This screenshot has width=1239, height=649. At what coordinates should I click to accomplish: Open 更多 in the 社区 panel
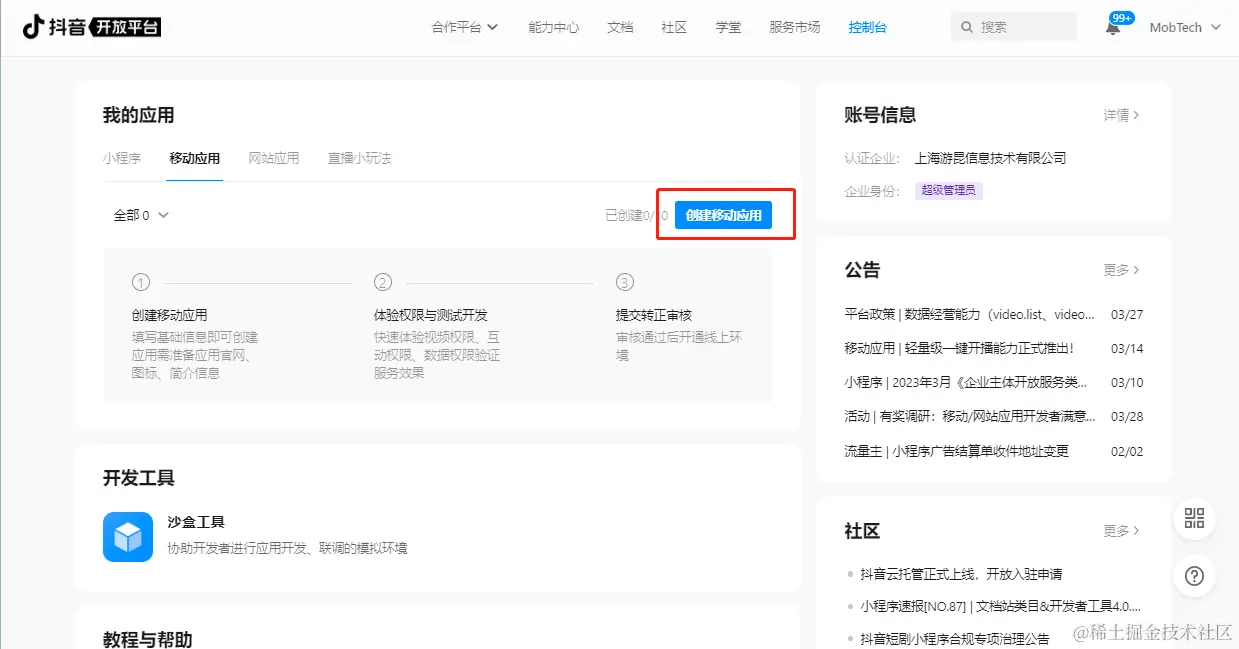point(1122,531)
